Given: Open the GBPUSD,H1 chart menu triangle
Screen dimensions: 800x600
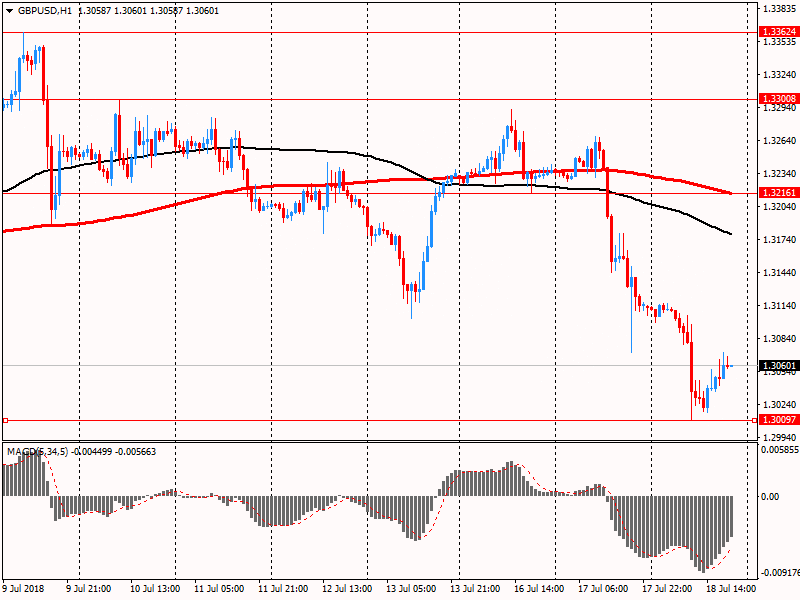Looking at the screenshot, I should point(9,11).
